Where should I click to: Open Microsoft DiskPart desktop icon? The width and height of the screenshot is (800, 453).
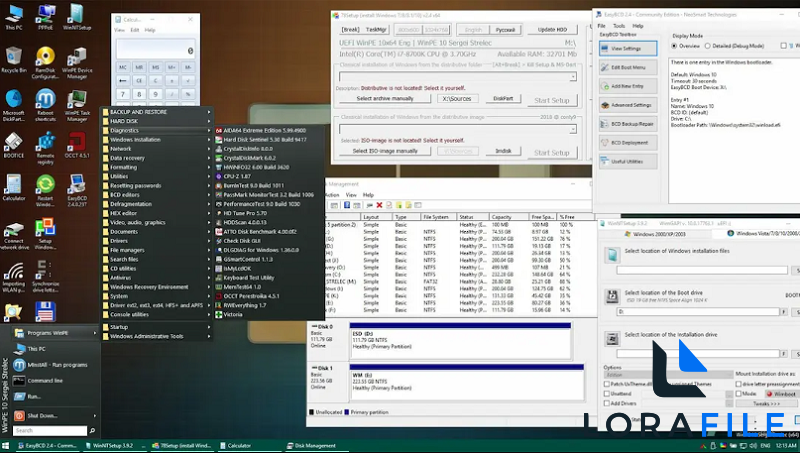click(14, 106)
